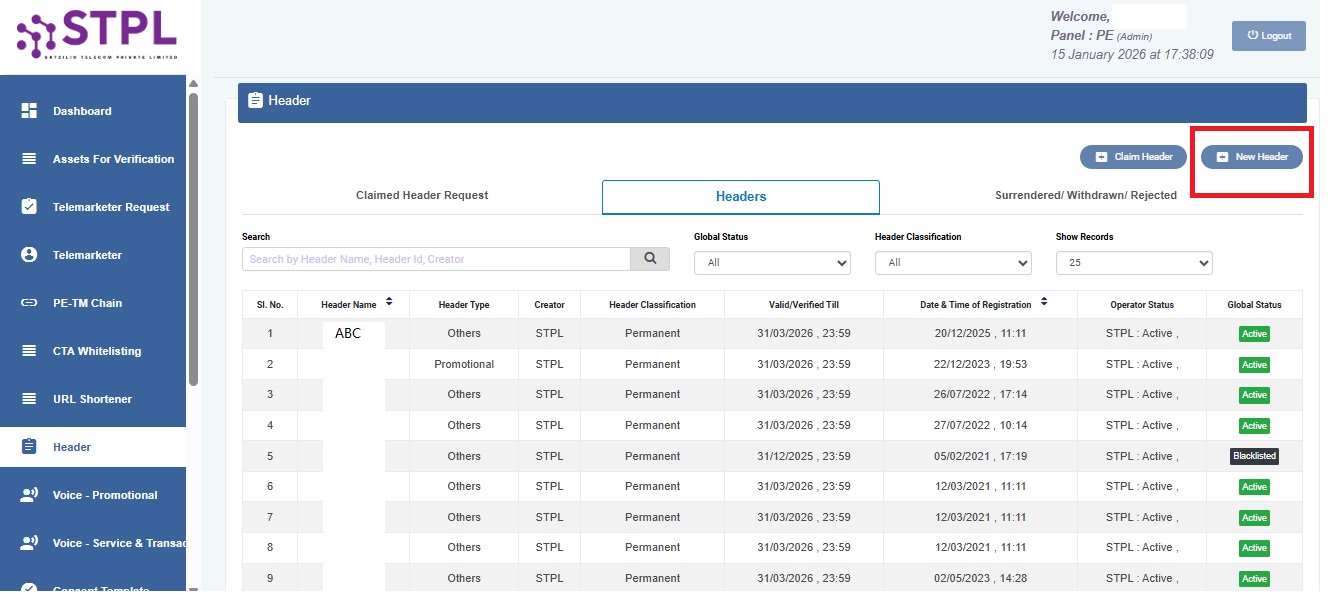Screen dimensions: 1328x606
Task: Click the Logout button
Action: tap(1268, 35)
